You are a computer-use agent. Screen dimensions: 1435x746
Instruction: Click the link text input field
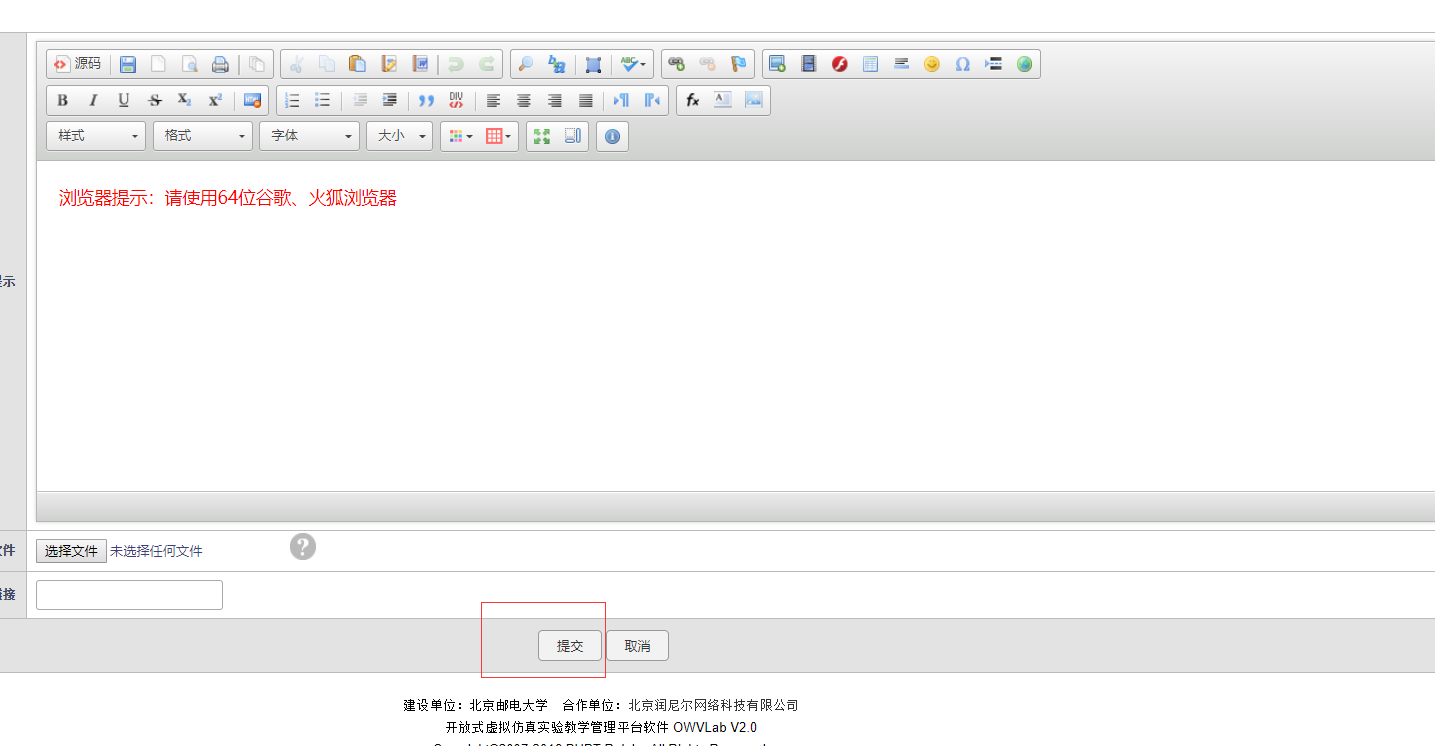click(x=129, y=594)
